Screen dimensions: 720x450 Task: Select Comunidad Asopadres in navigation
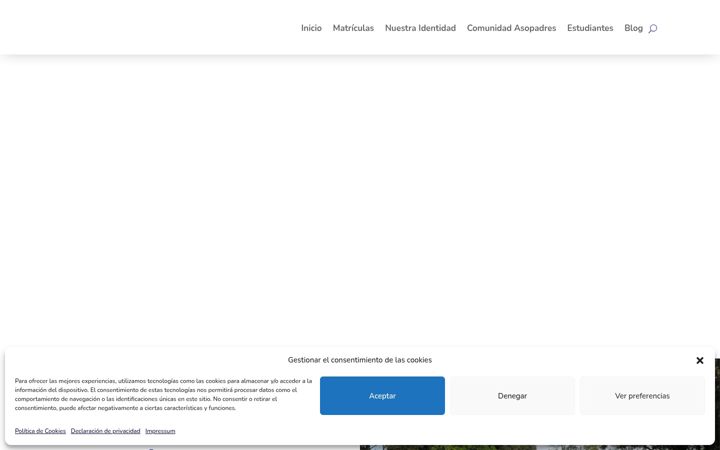pyautogui.click(x=511, y=28)
